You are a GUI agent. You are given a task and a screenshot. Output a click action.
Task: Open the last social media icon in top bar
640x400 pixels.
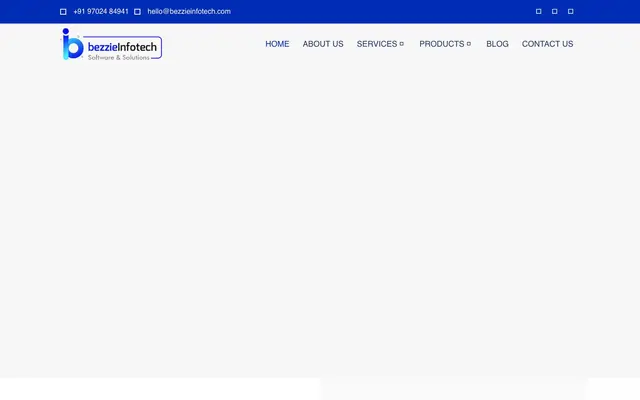point(571,11)
